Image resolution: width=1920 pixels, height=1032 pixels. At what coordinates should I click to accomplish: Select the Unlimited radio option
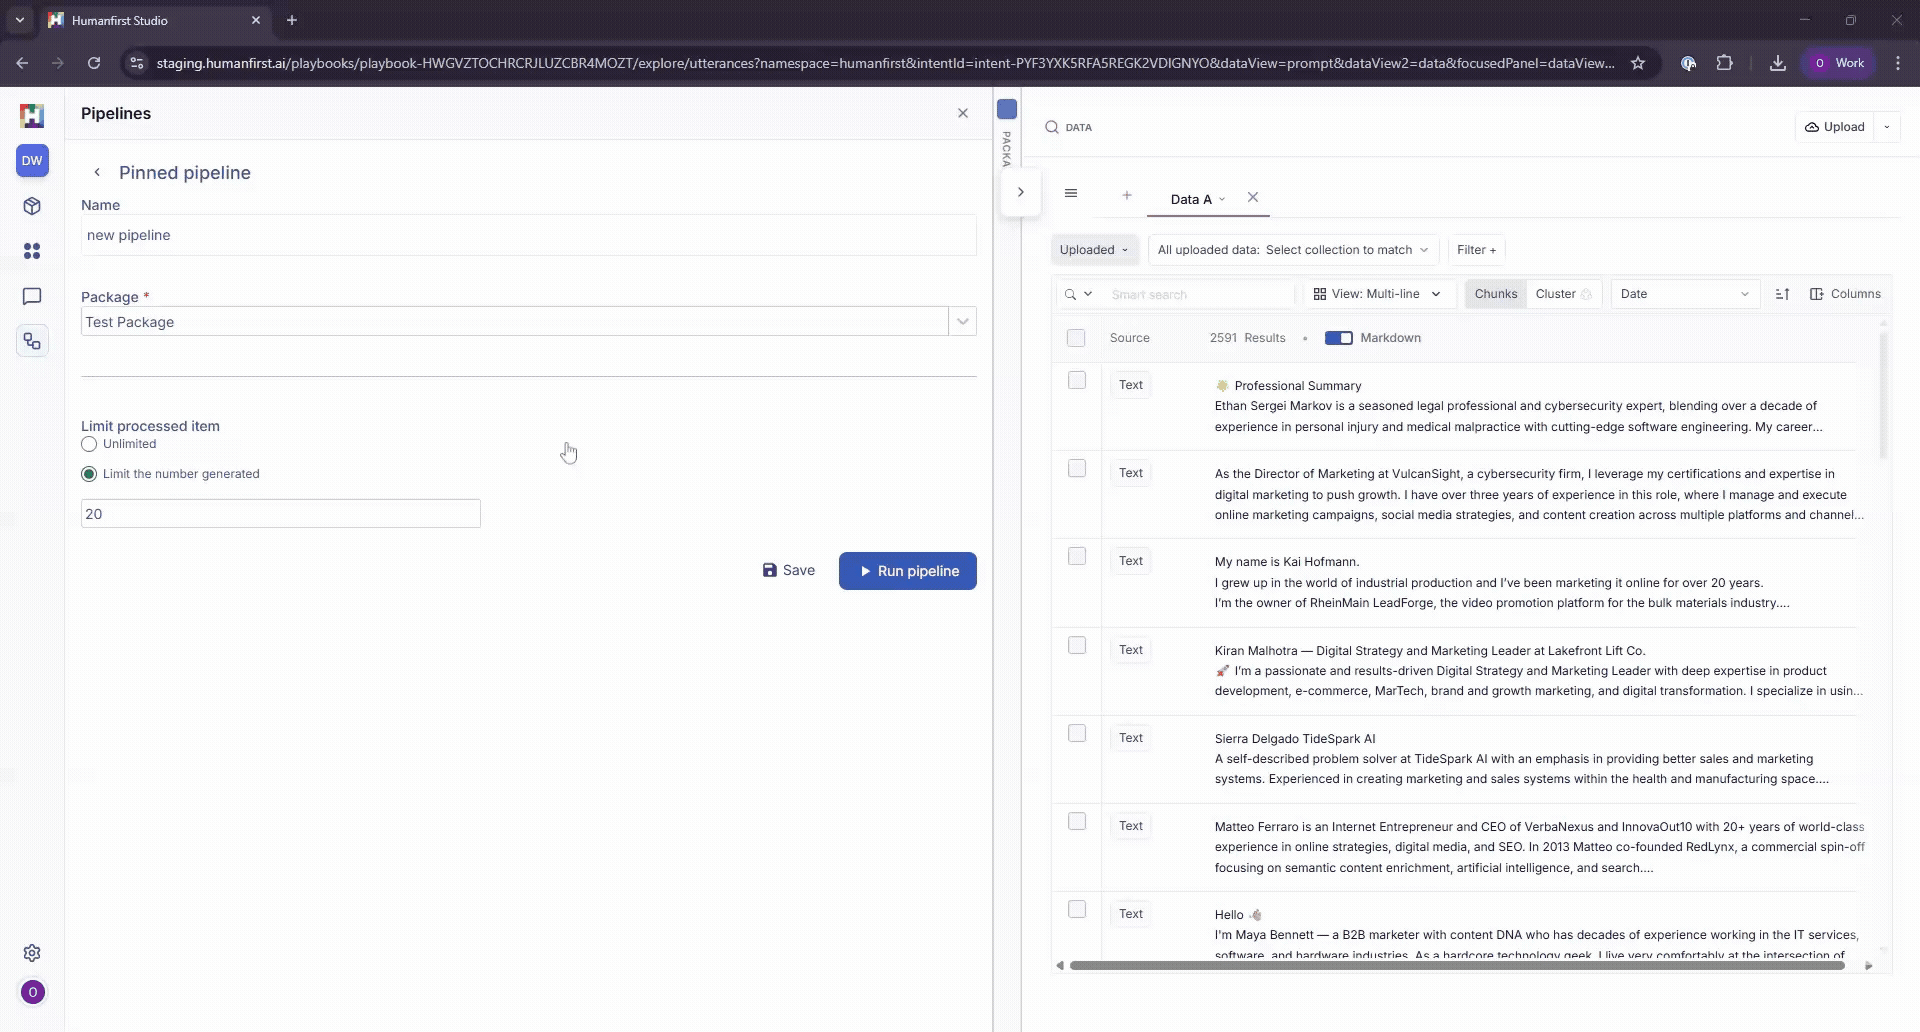coord(89,444)
